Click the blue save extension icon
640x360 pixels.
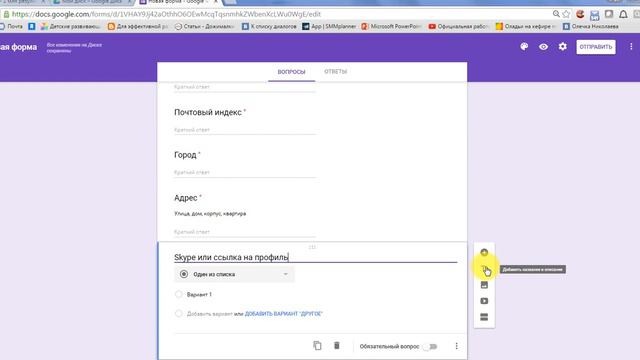coord(594,15)
